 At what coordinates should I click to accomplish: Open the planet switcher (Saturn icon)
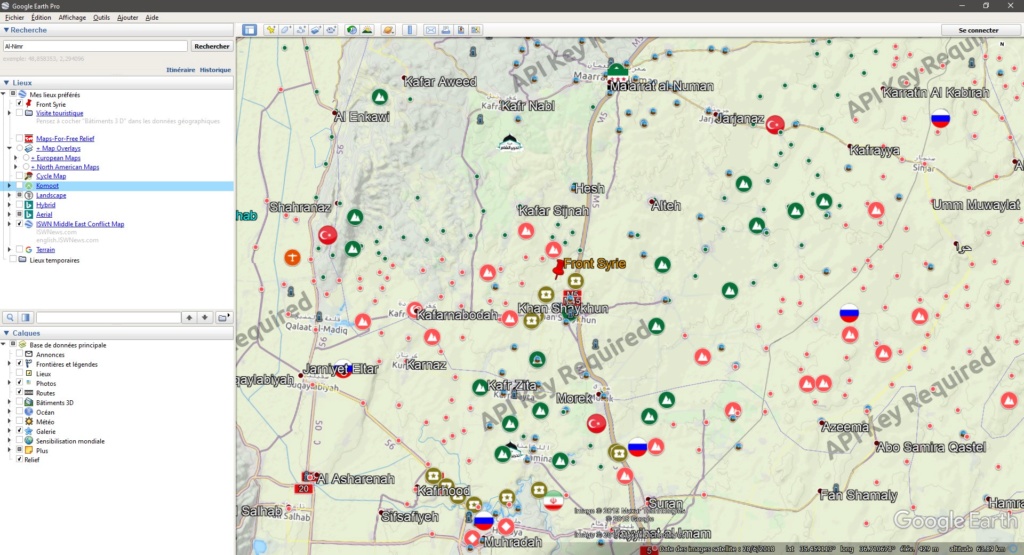click(389, 30)
